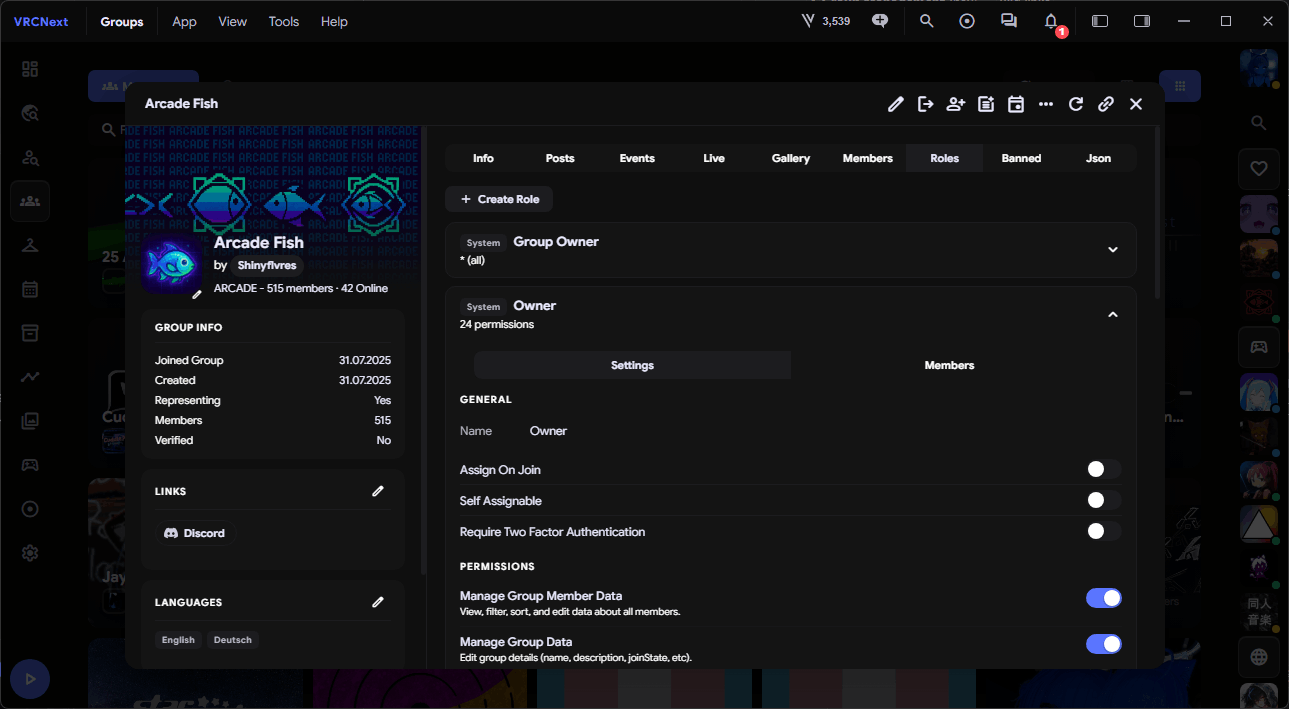This screenshot has width=1289, height=709.
Task: Open the world search globe icon in sidebar
Action: click(30, 113)
